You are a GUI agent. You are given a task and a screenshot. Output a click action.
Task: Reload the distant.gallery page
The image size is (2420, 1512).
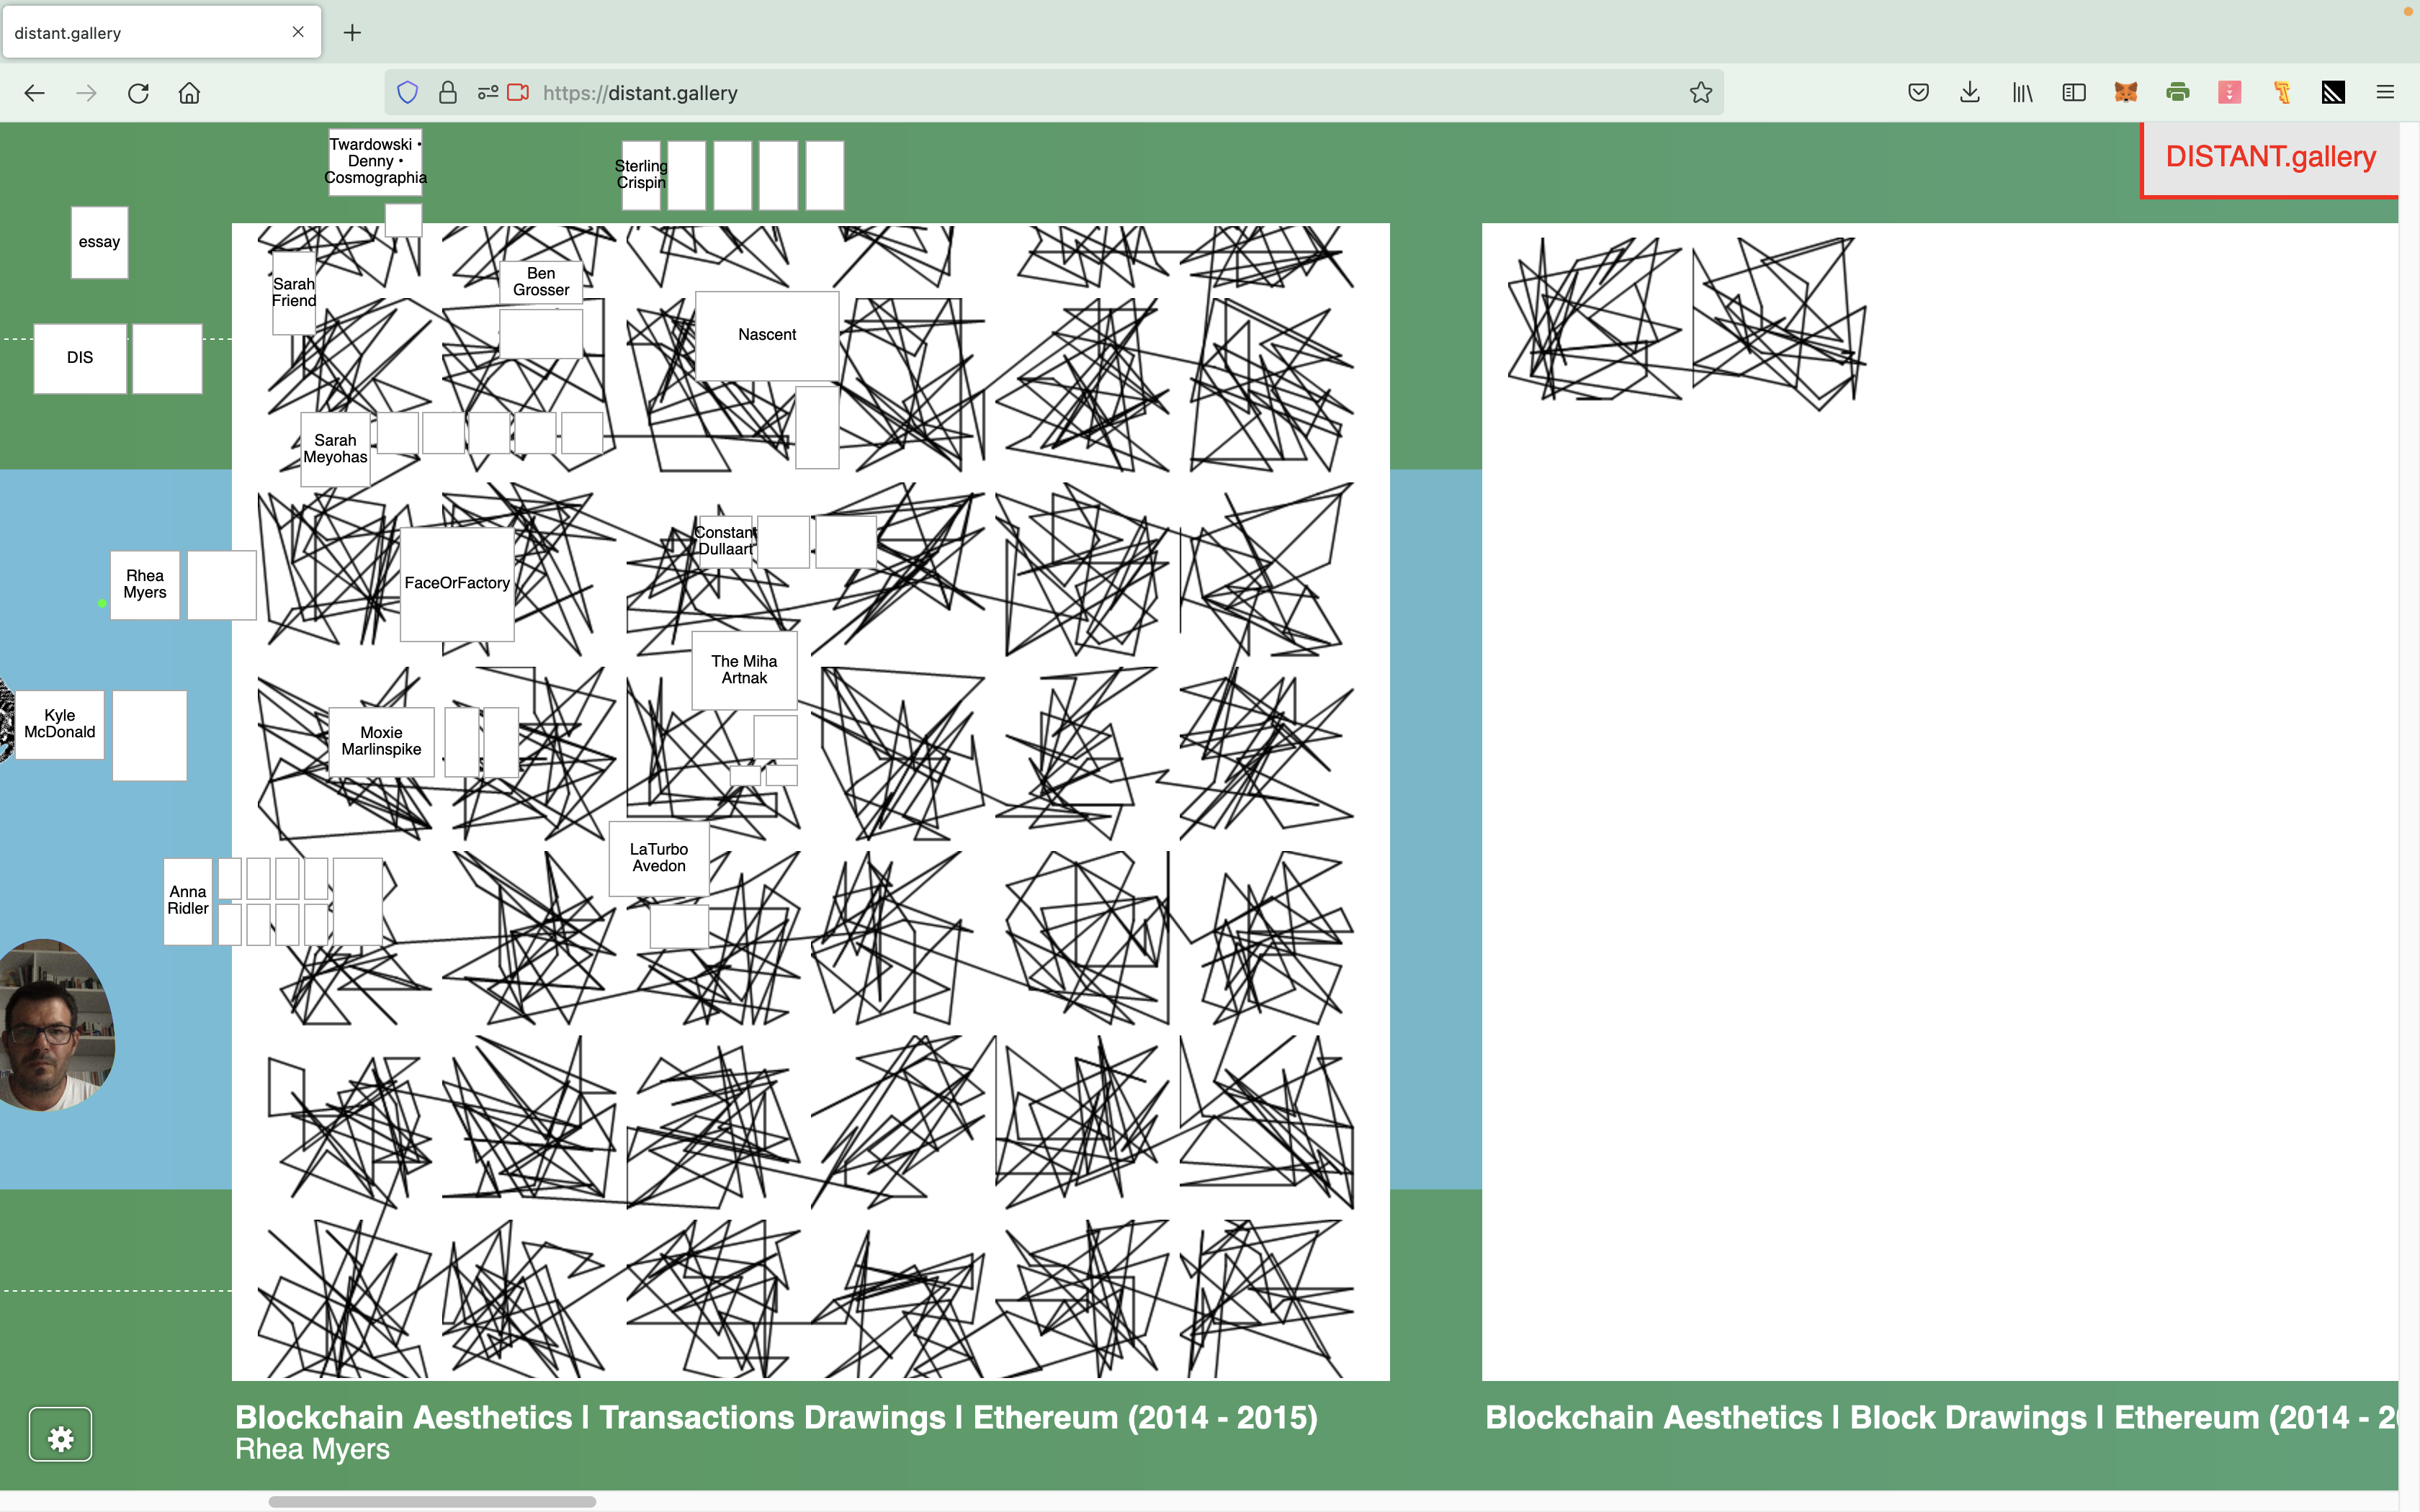coord(138,93)
